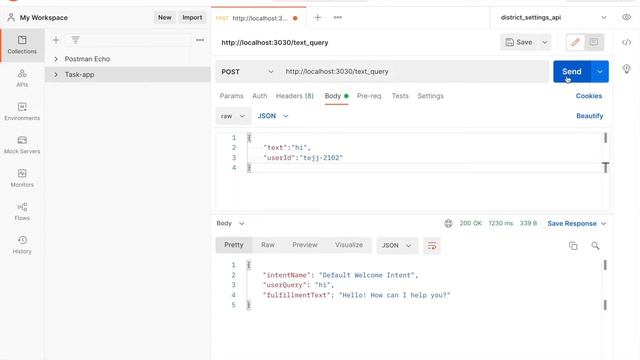Open the Flows sidebar panel
Screen dimensions: 640x360
click(22, 211)
